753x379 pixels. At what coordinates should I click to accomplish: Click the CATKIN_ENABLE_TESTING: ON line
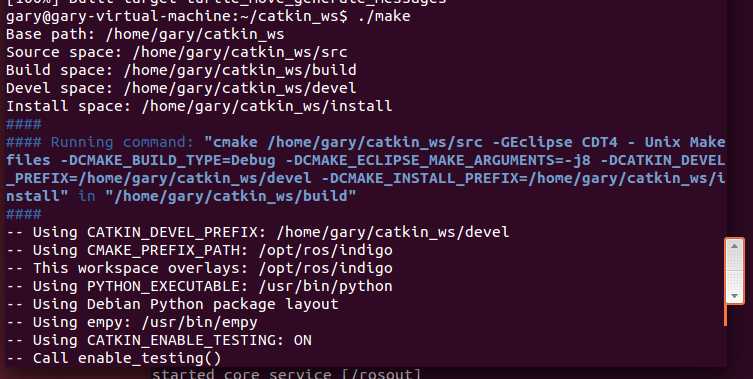pyautogui.click(x=159, y=341)
